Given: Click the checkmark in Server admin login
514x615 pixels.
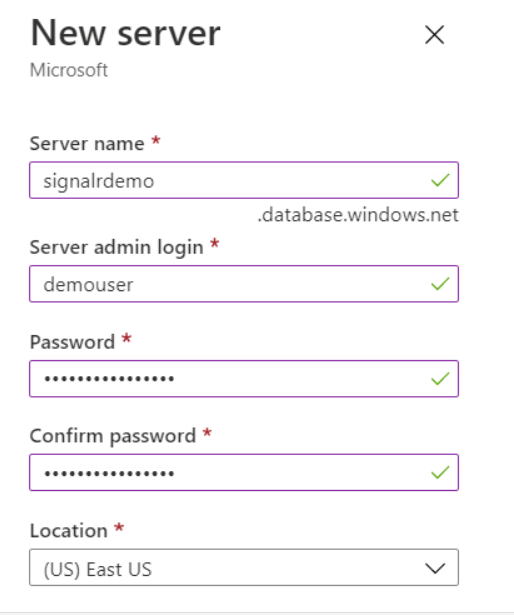Looking at the screenshot, I should [x=440, y=284].
